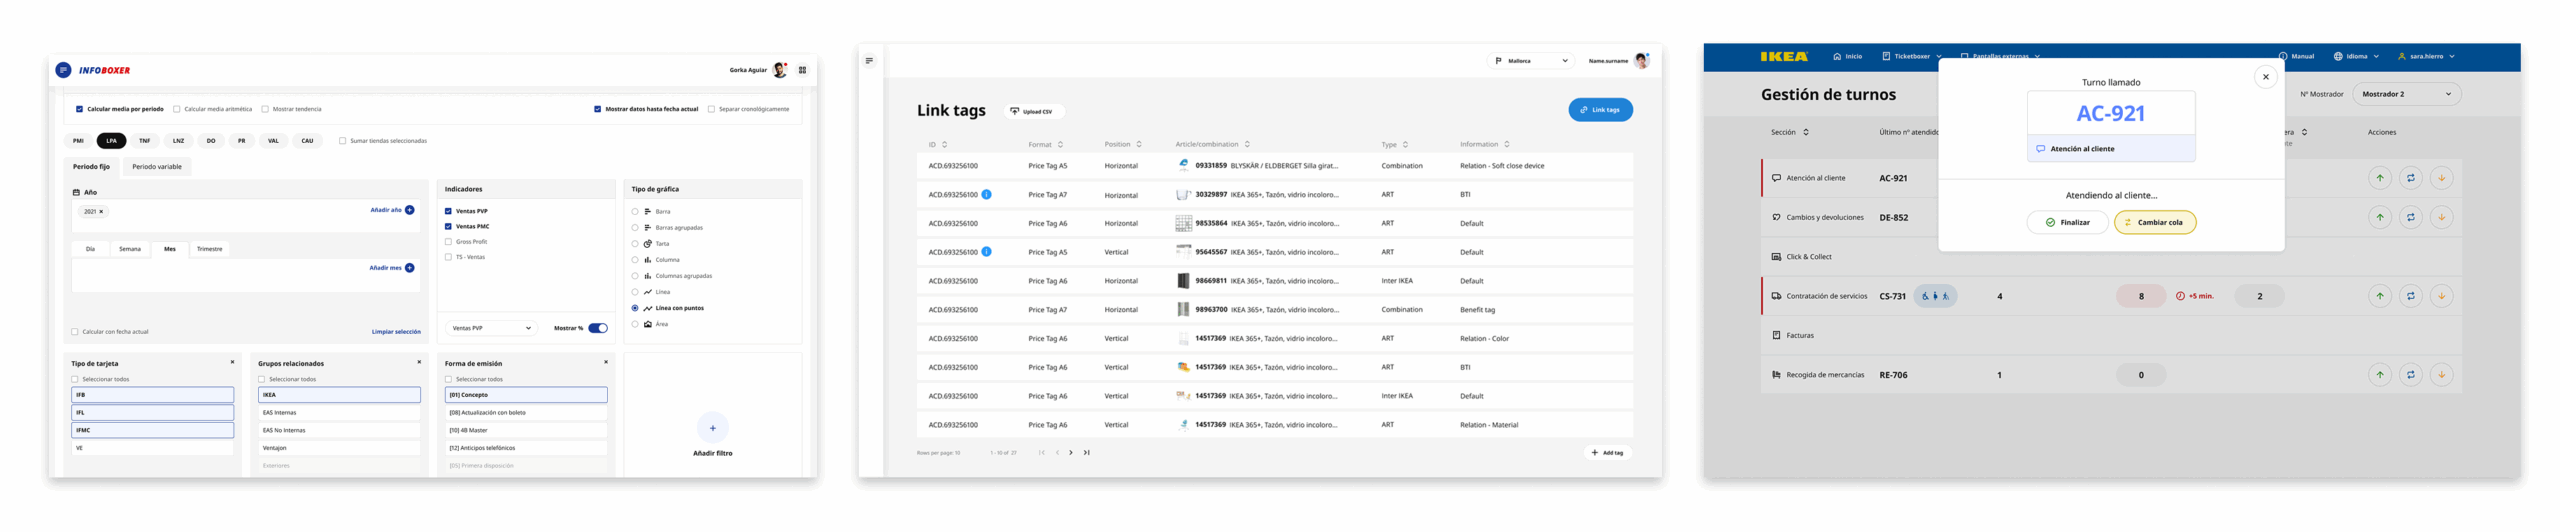Close the Tipo de tarjeta filter panel
2560x532 pixels.
point(232,362)
